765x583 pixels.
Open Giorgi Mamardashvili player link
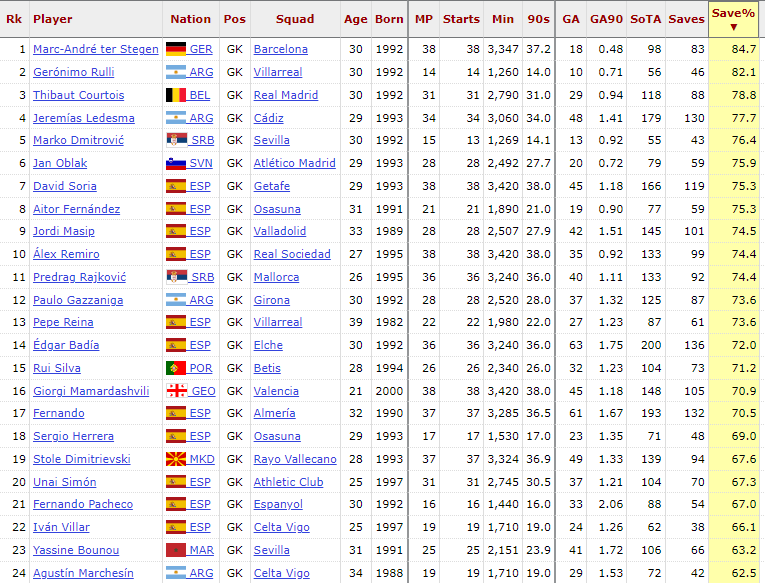pos(91,391)
